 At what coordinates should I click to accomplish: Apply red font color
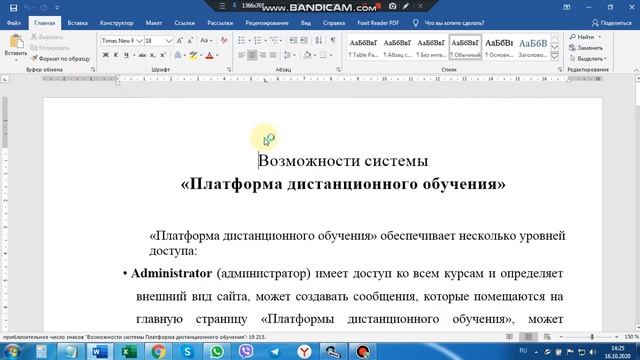coord(209,55)
